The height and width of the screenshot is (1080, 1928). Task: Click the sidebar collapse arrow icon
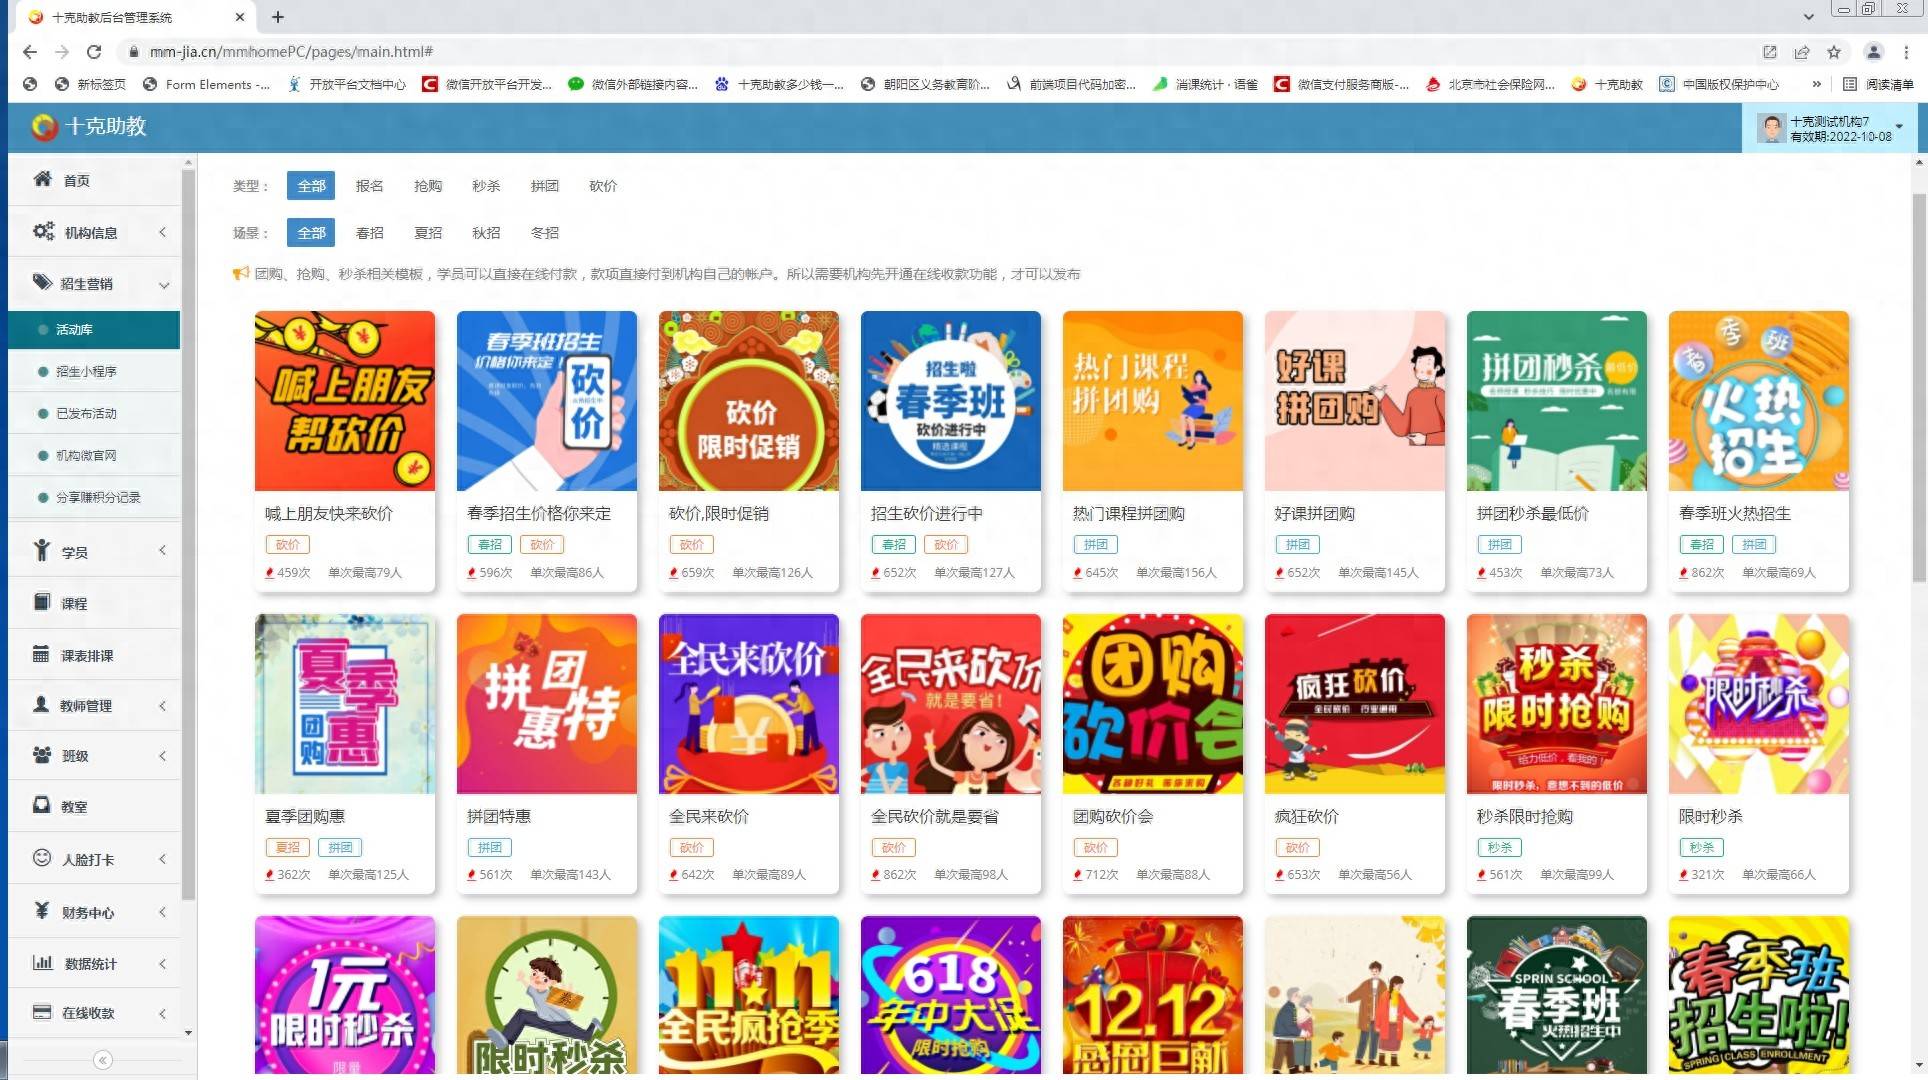point(102,1059)
